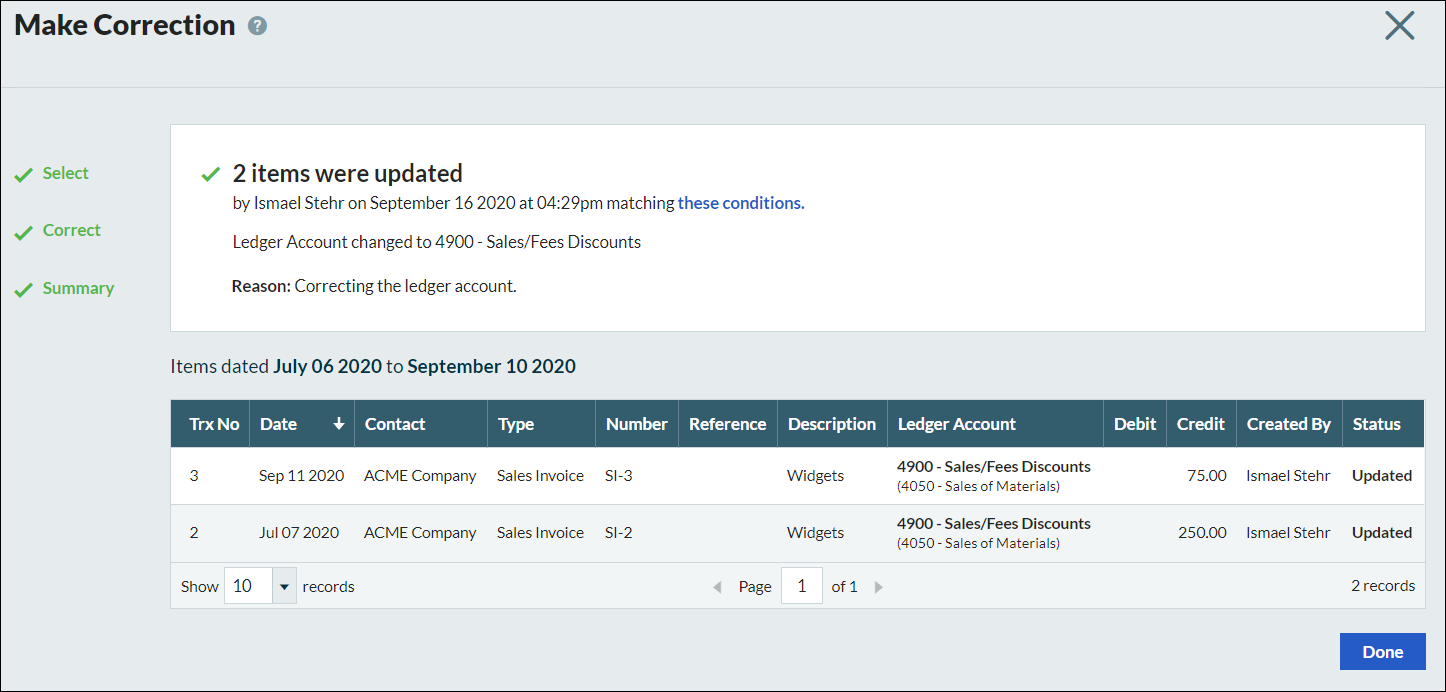The width and height of the screenshot is (1446, 692).
Task: Click the page number input field
Action: [x=801, y=586]
